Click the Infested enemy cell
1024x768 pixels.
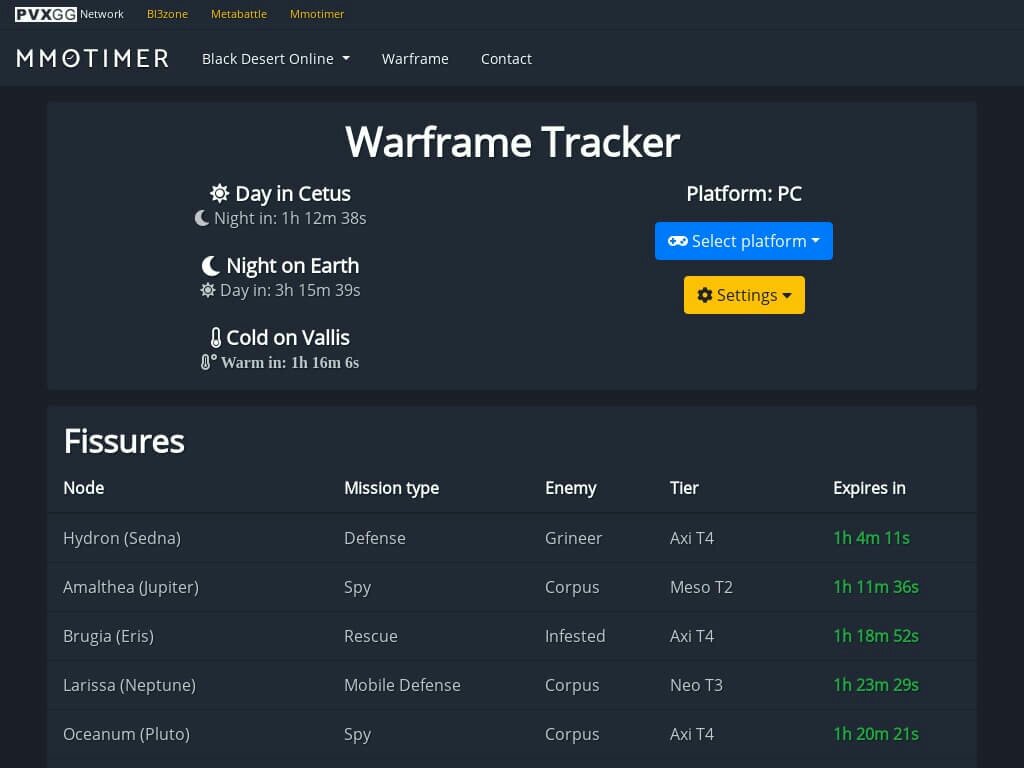point(575,636)
